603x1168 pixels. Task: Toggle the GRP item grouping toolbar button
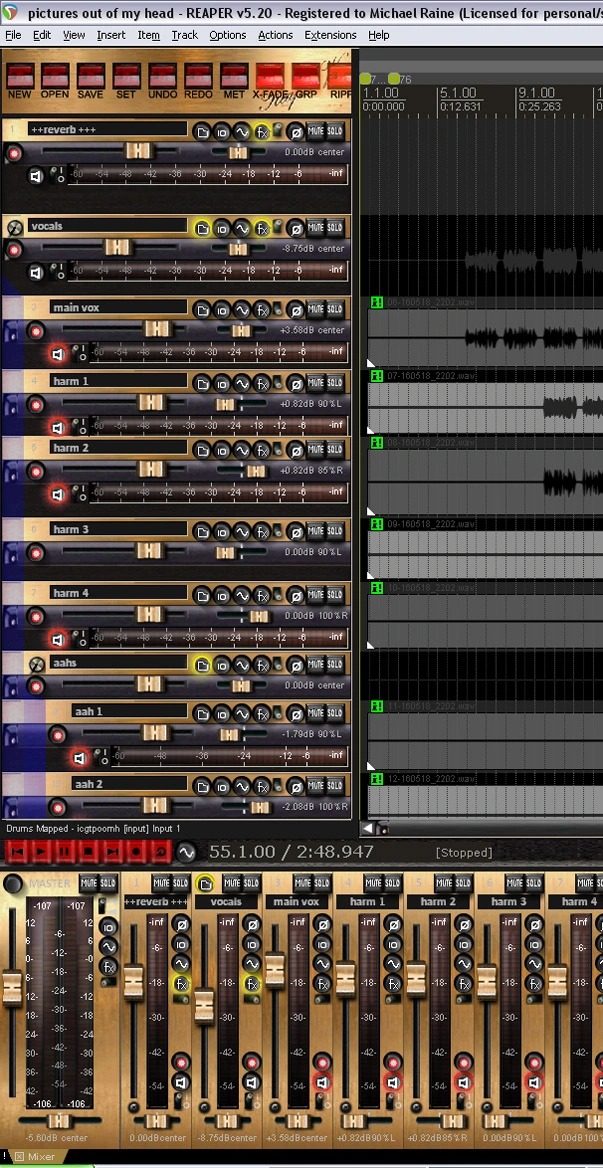305,81
